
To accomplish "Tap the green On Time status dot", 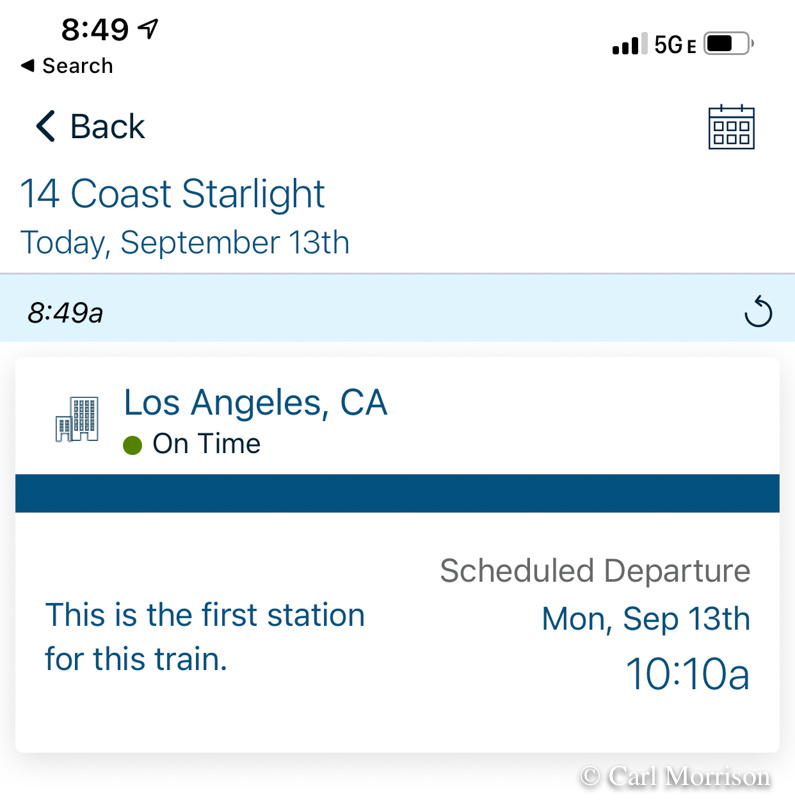I will point(132,445).
